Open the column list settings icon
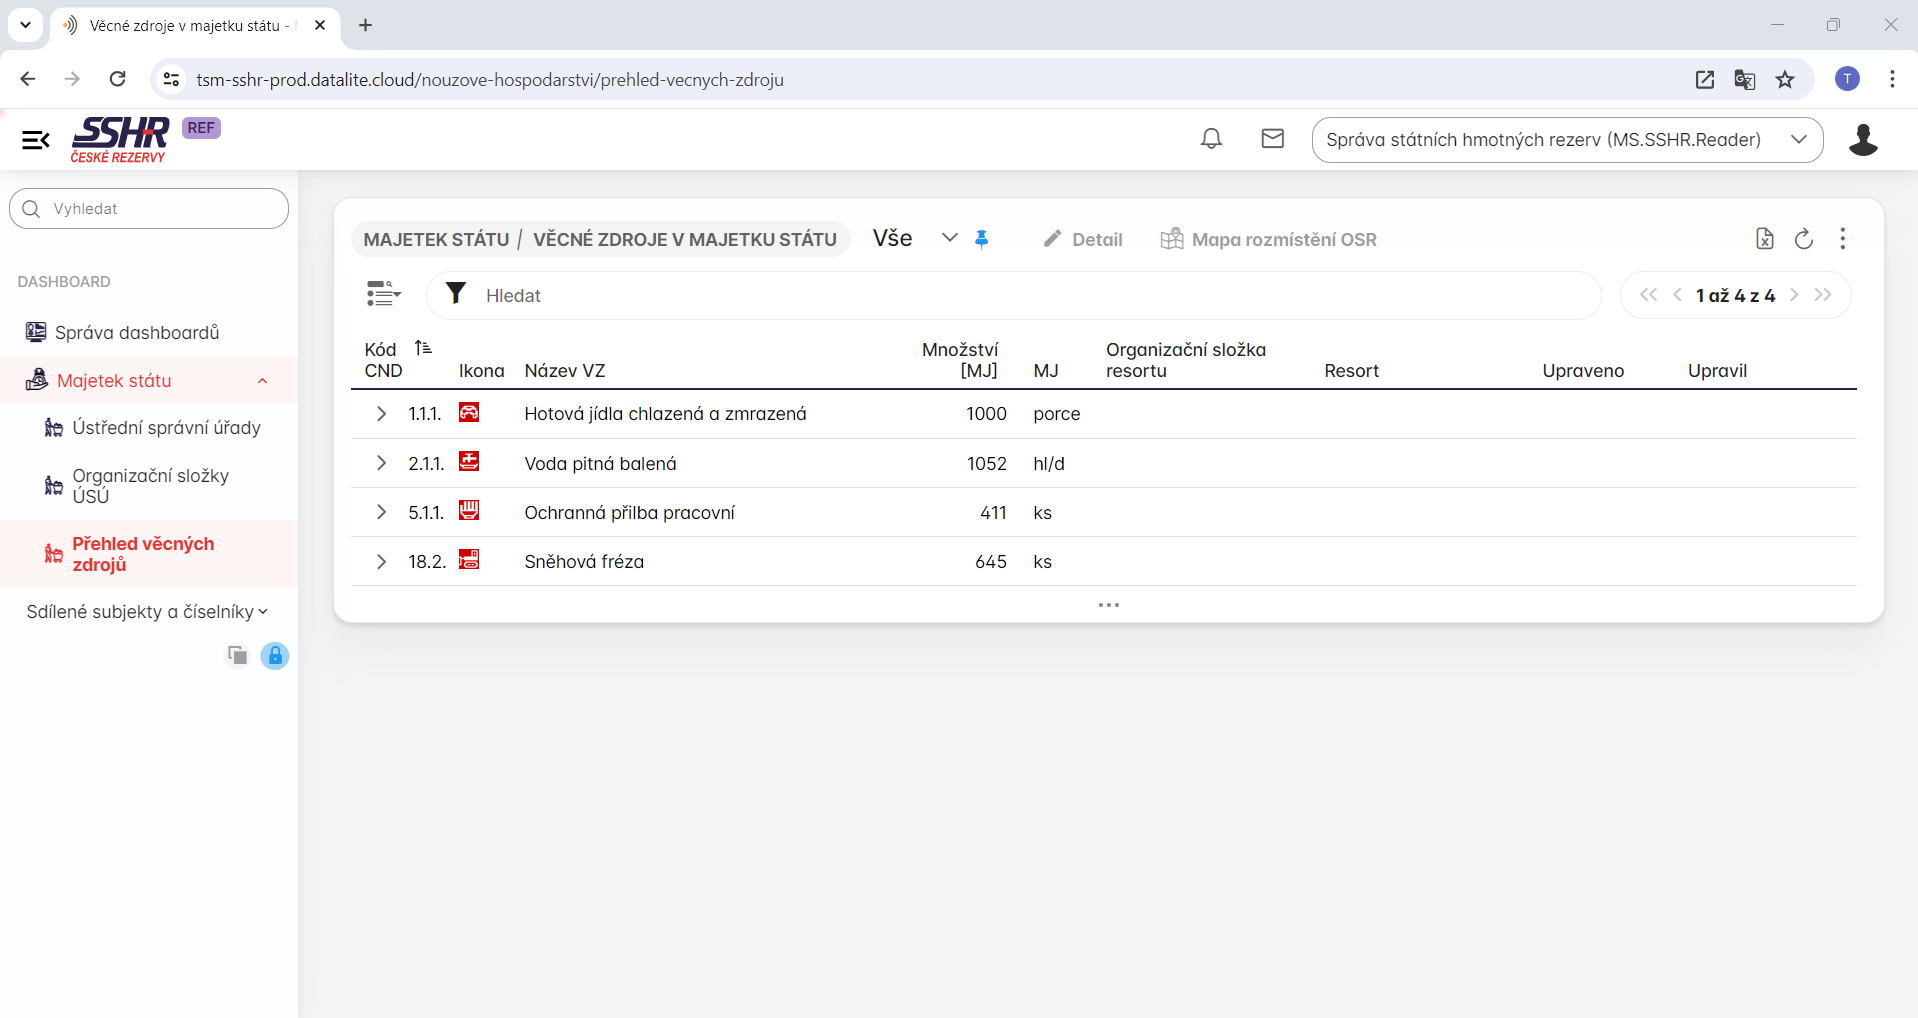 point(383,294)
